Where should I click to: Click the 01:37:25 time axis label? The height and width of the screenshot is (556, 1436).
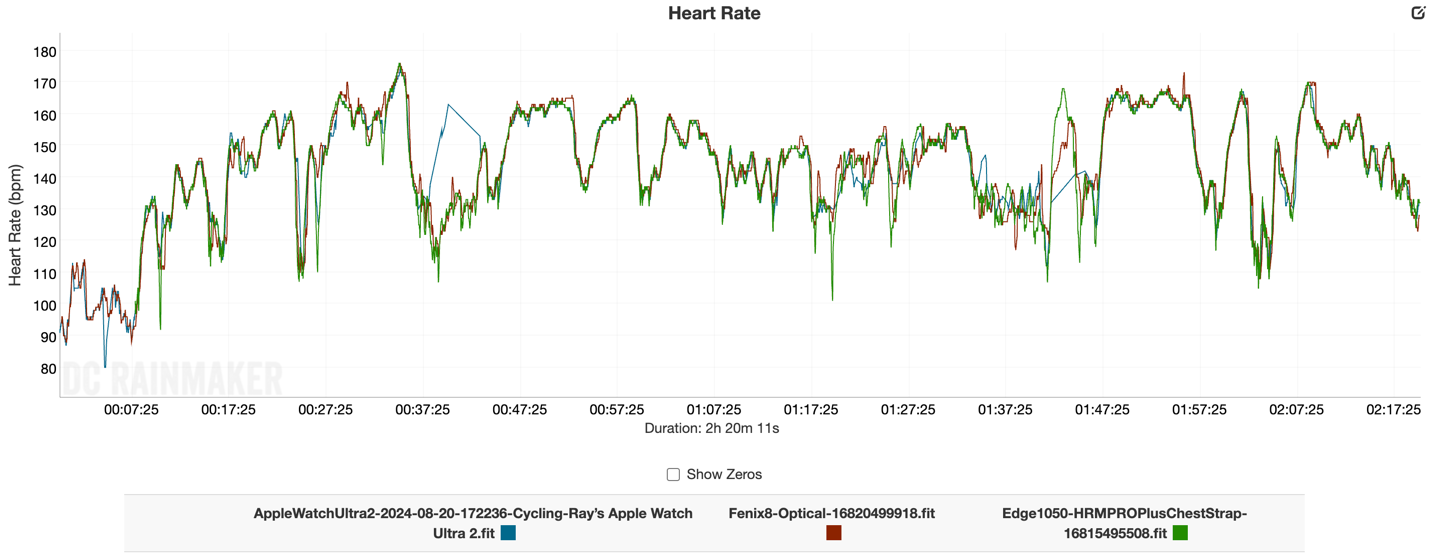click(x=1005, y=410)
